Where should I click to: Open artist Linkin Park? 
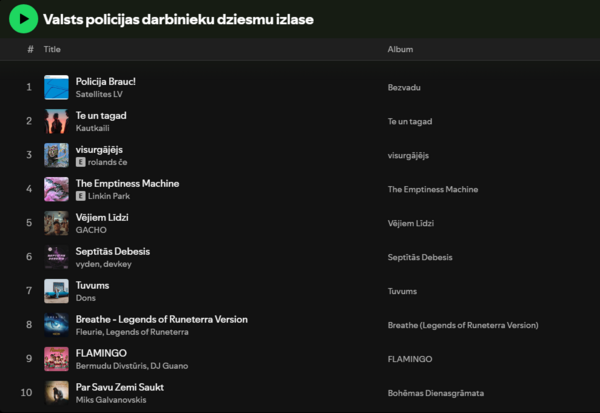(x=109, y=196)
